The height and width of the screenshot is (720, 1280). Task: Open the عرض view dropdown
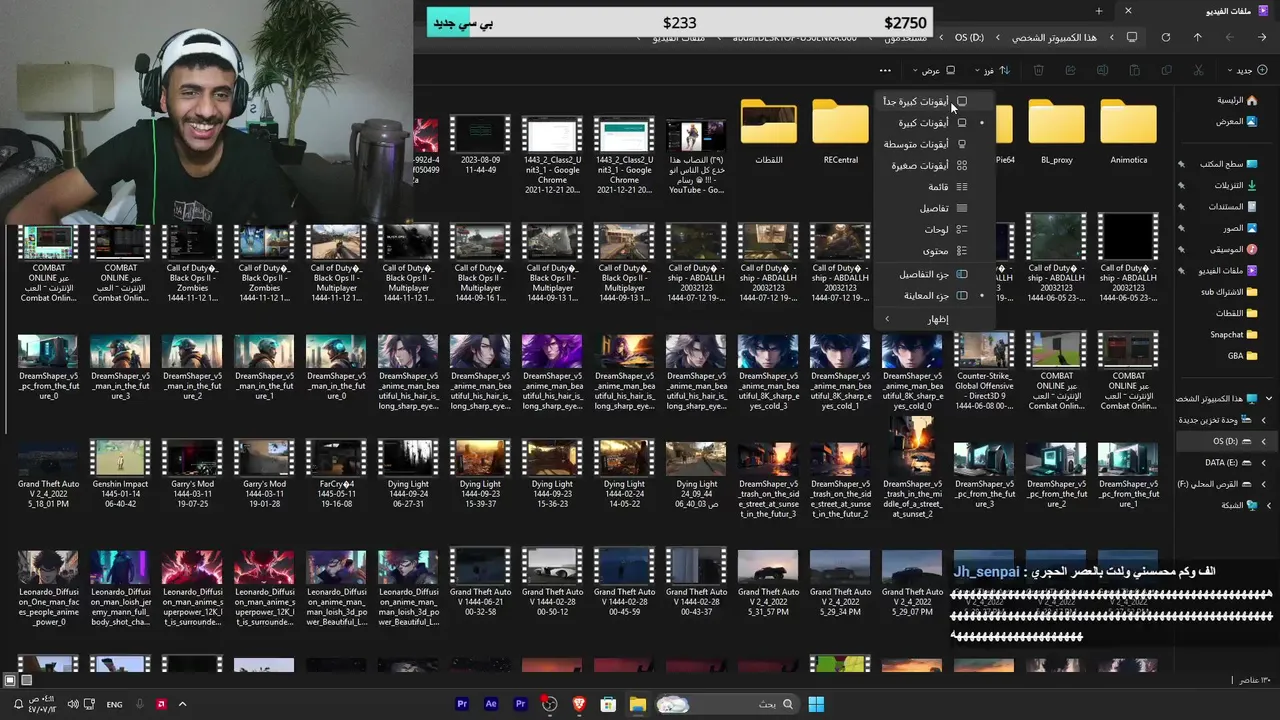point(935,70)
